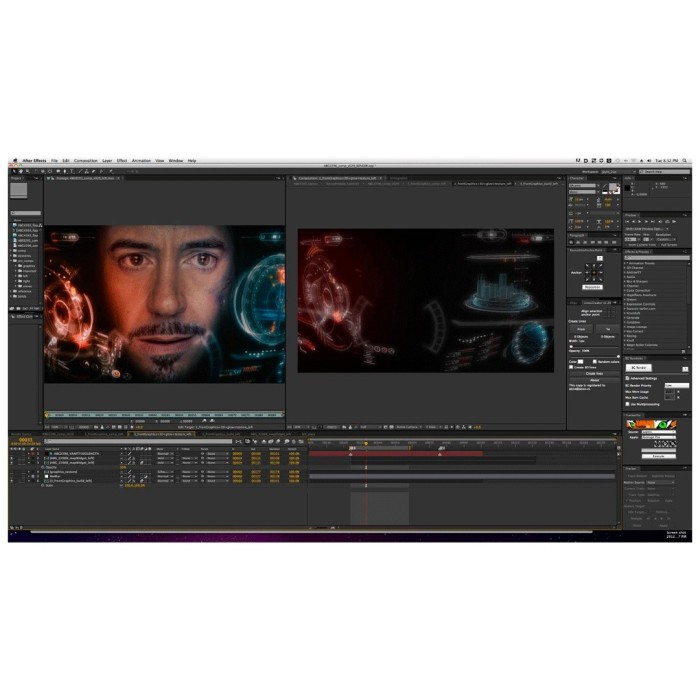Expand the Blur & Sharpen effects category
This screenshot has width=700, height=700.
[625, 281]
